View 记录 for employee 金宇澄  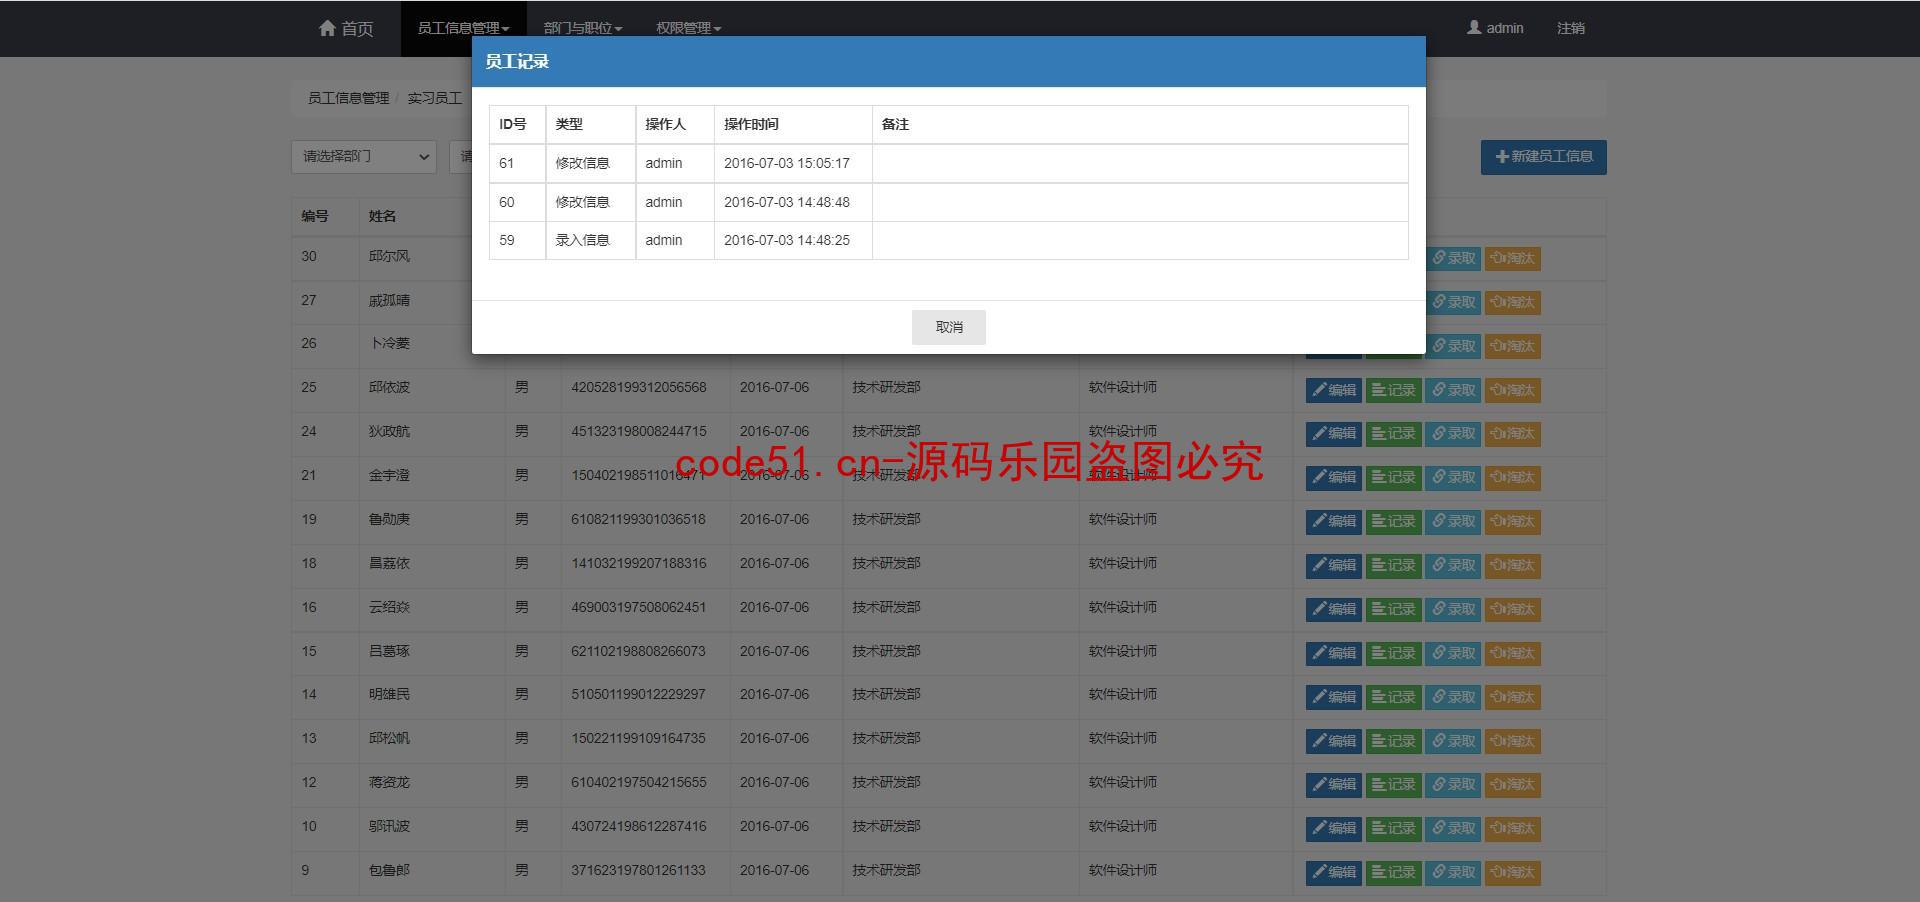pyautogui.click(x=1393, y=478)
